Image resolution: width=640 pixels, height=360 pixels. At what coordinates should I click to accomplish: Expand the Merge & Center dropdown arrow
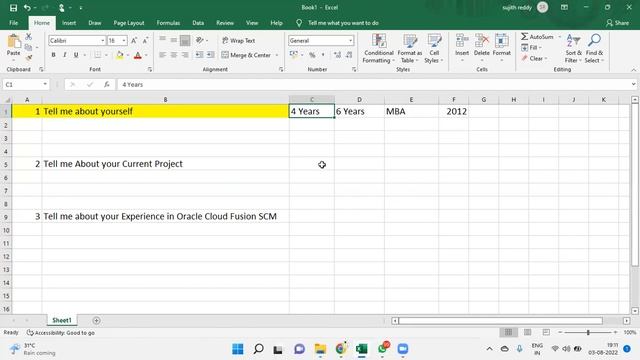click(x=277, y=55)
